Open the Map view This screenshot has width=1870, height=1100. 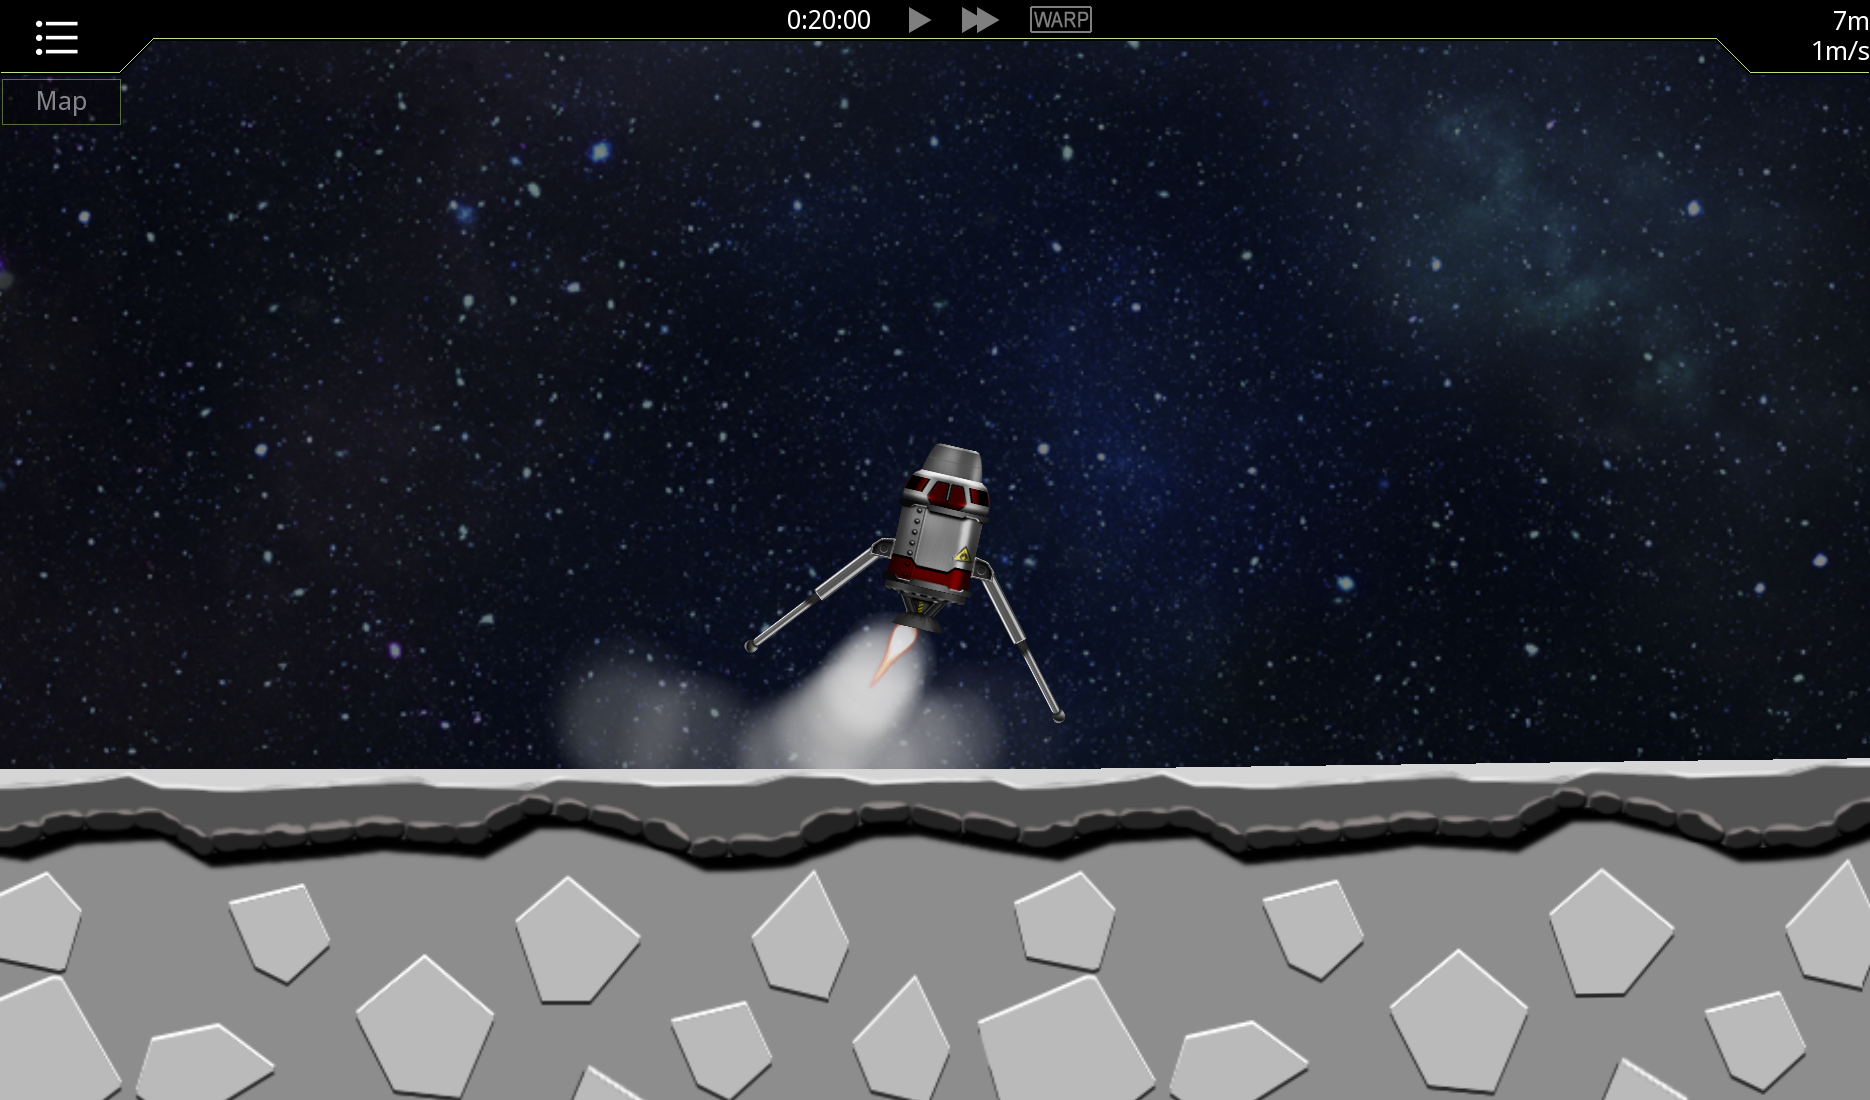61,100
